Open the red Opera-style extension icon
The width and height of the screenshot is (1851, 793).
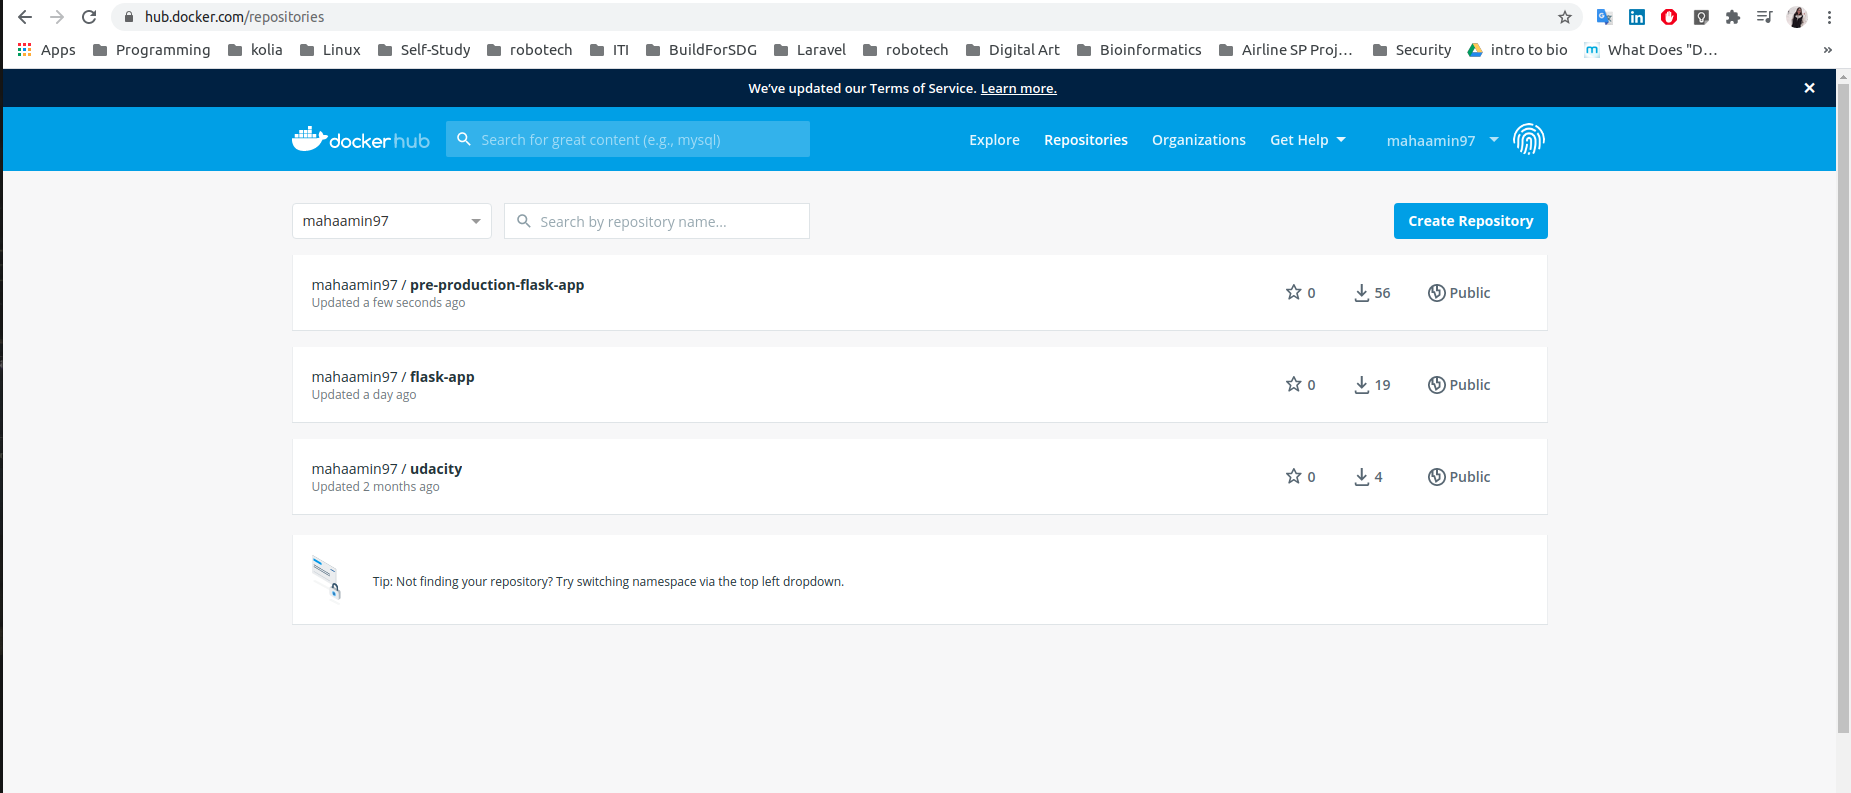(x=1669, y=17)
